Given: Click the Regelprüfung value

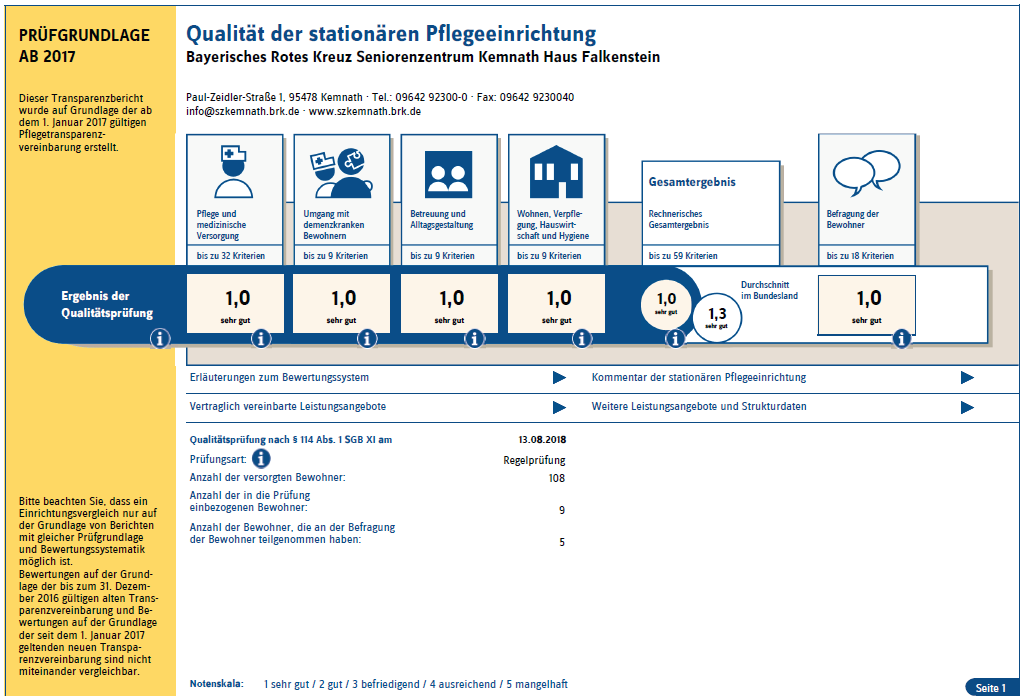Looking at the screenshot, I should (x=534, y=460).
